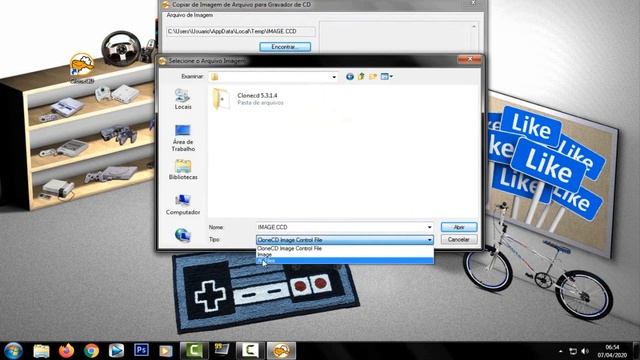Open the taskbar icon showing a photo
The height and width of the screenshot is (360, 640).
click(x=222, y=350)
